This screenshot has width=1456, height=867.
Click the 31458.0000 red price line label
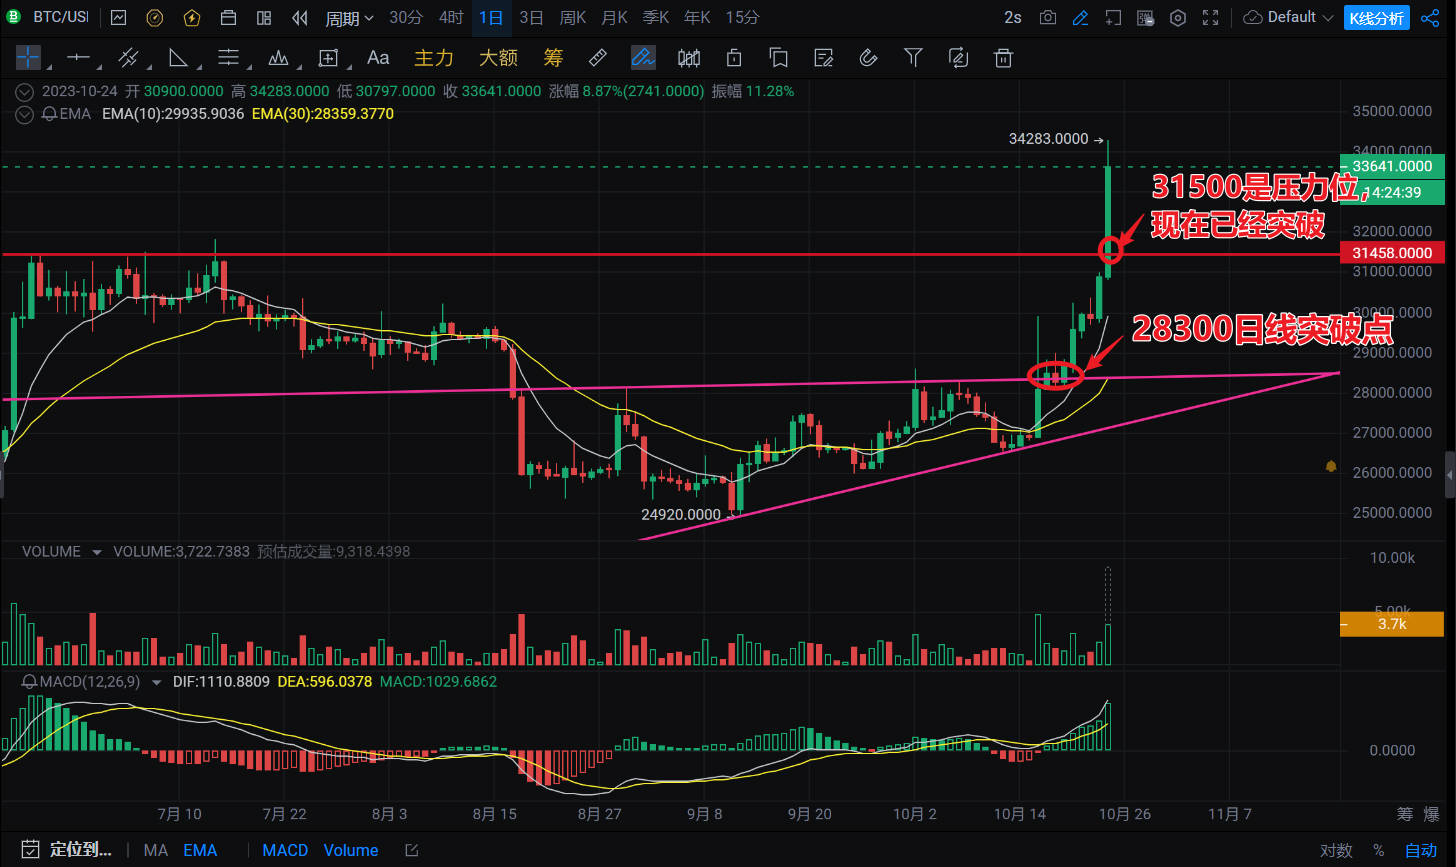(1392, 253)
